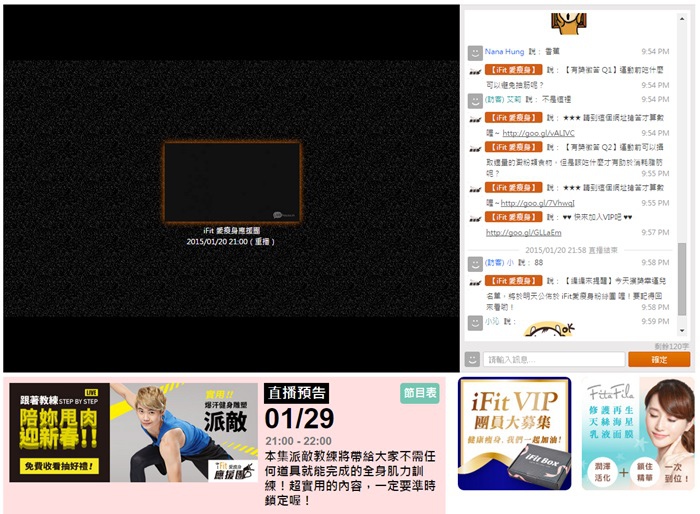Open the Nana Hung username link
700x514 pixels.
point(504,51)
